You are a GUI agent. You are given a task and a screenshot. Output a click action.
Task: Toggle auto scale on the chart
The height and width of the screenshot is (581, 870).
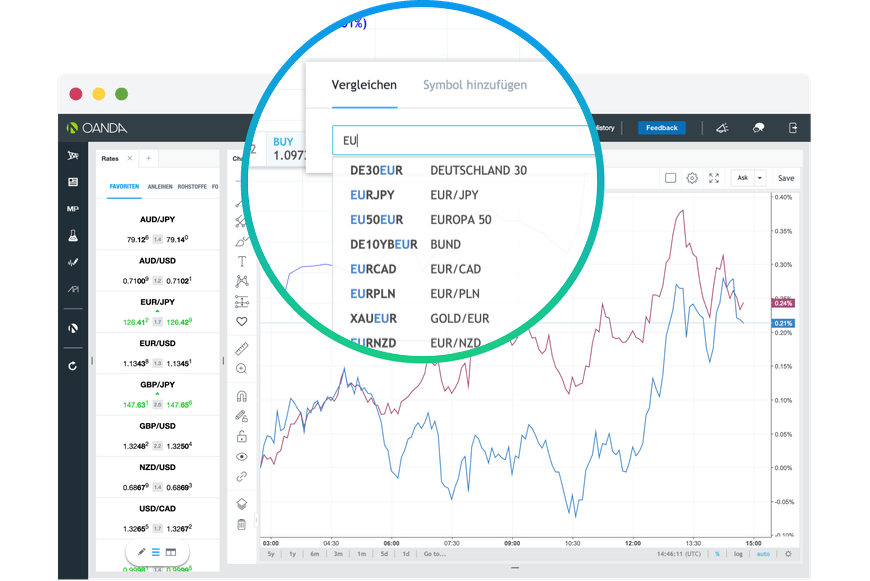click(x=763, y=553)
